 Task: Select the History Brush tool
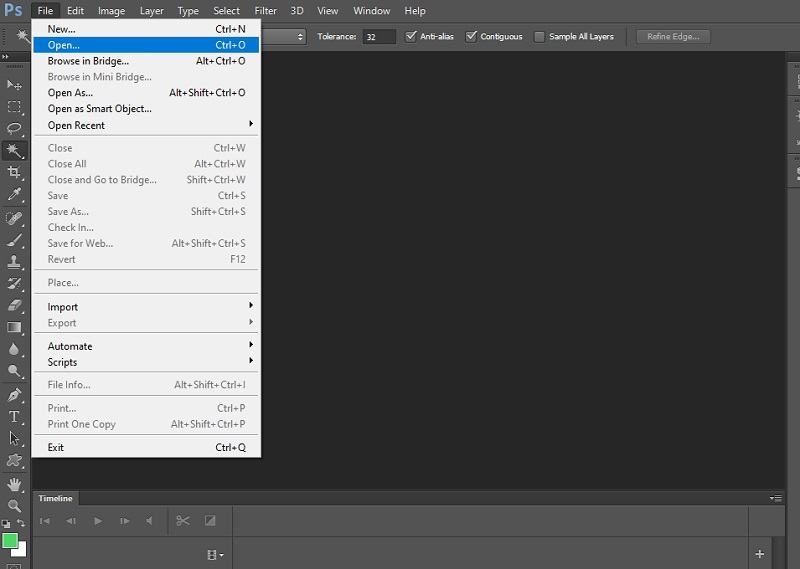click(x=14, y=284)
